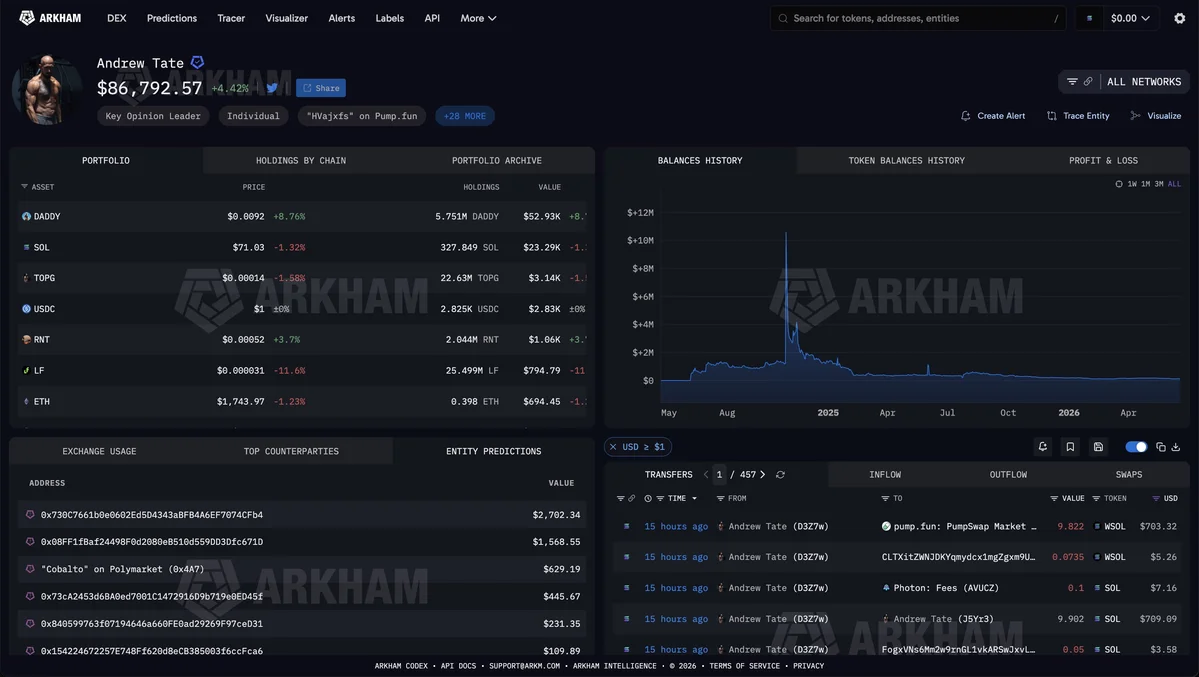Open the ALL NETWORKS filter
1199x677 pixels.
click(x=1123, y=82)
